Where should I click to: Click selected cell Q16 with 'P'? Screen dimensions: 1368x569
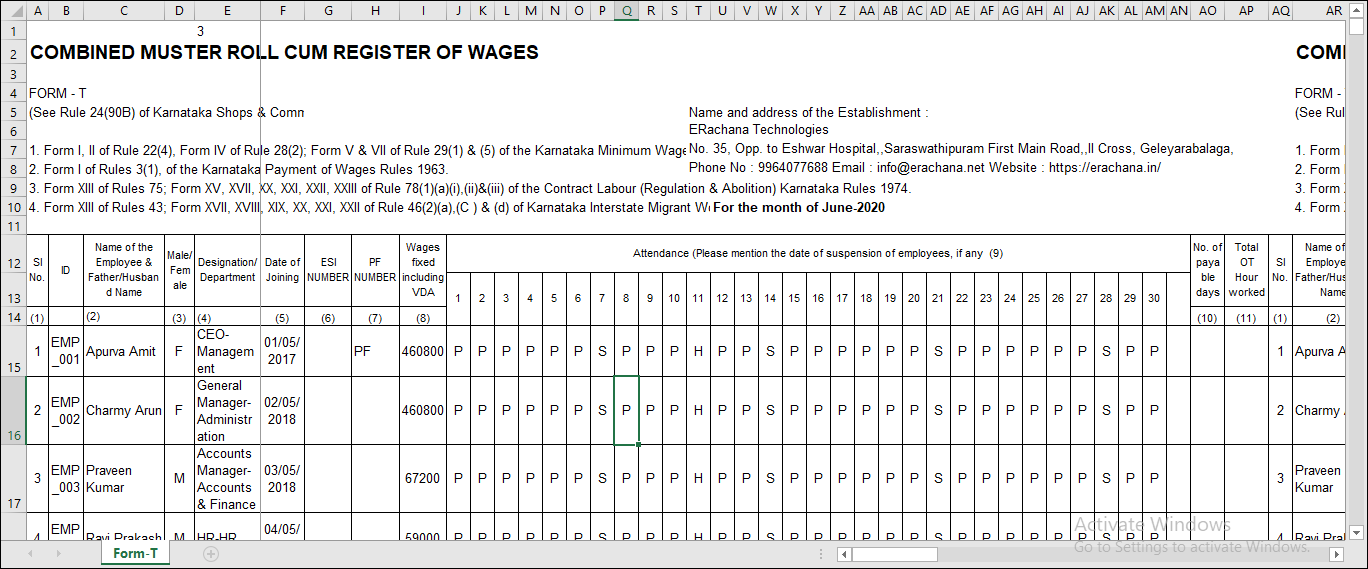626,410
